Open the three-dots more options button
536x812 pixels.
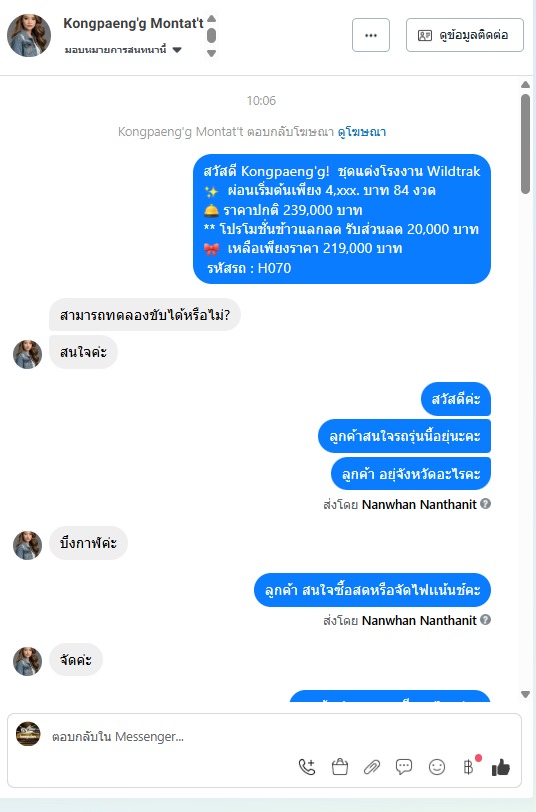pos(371,35)
